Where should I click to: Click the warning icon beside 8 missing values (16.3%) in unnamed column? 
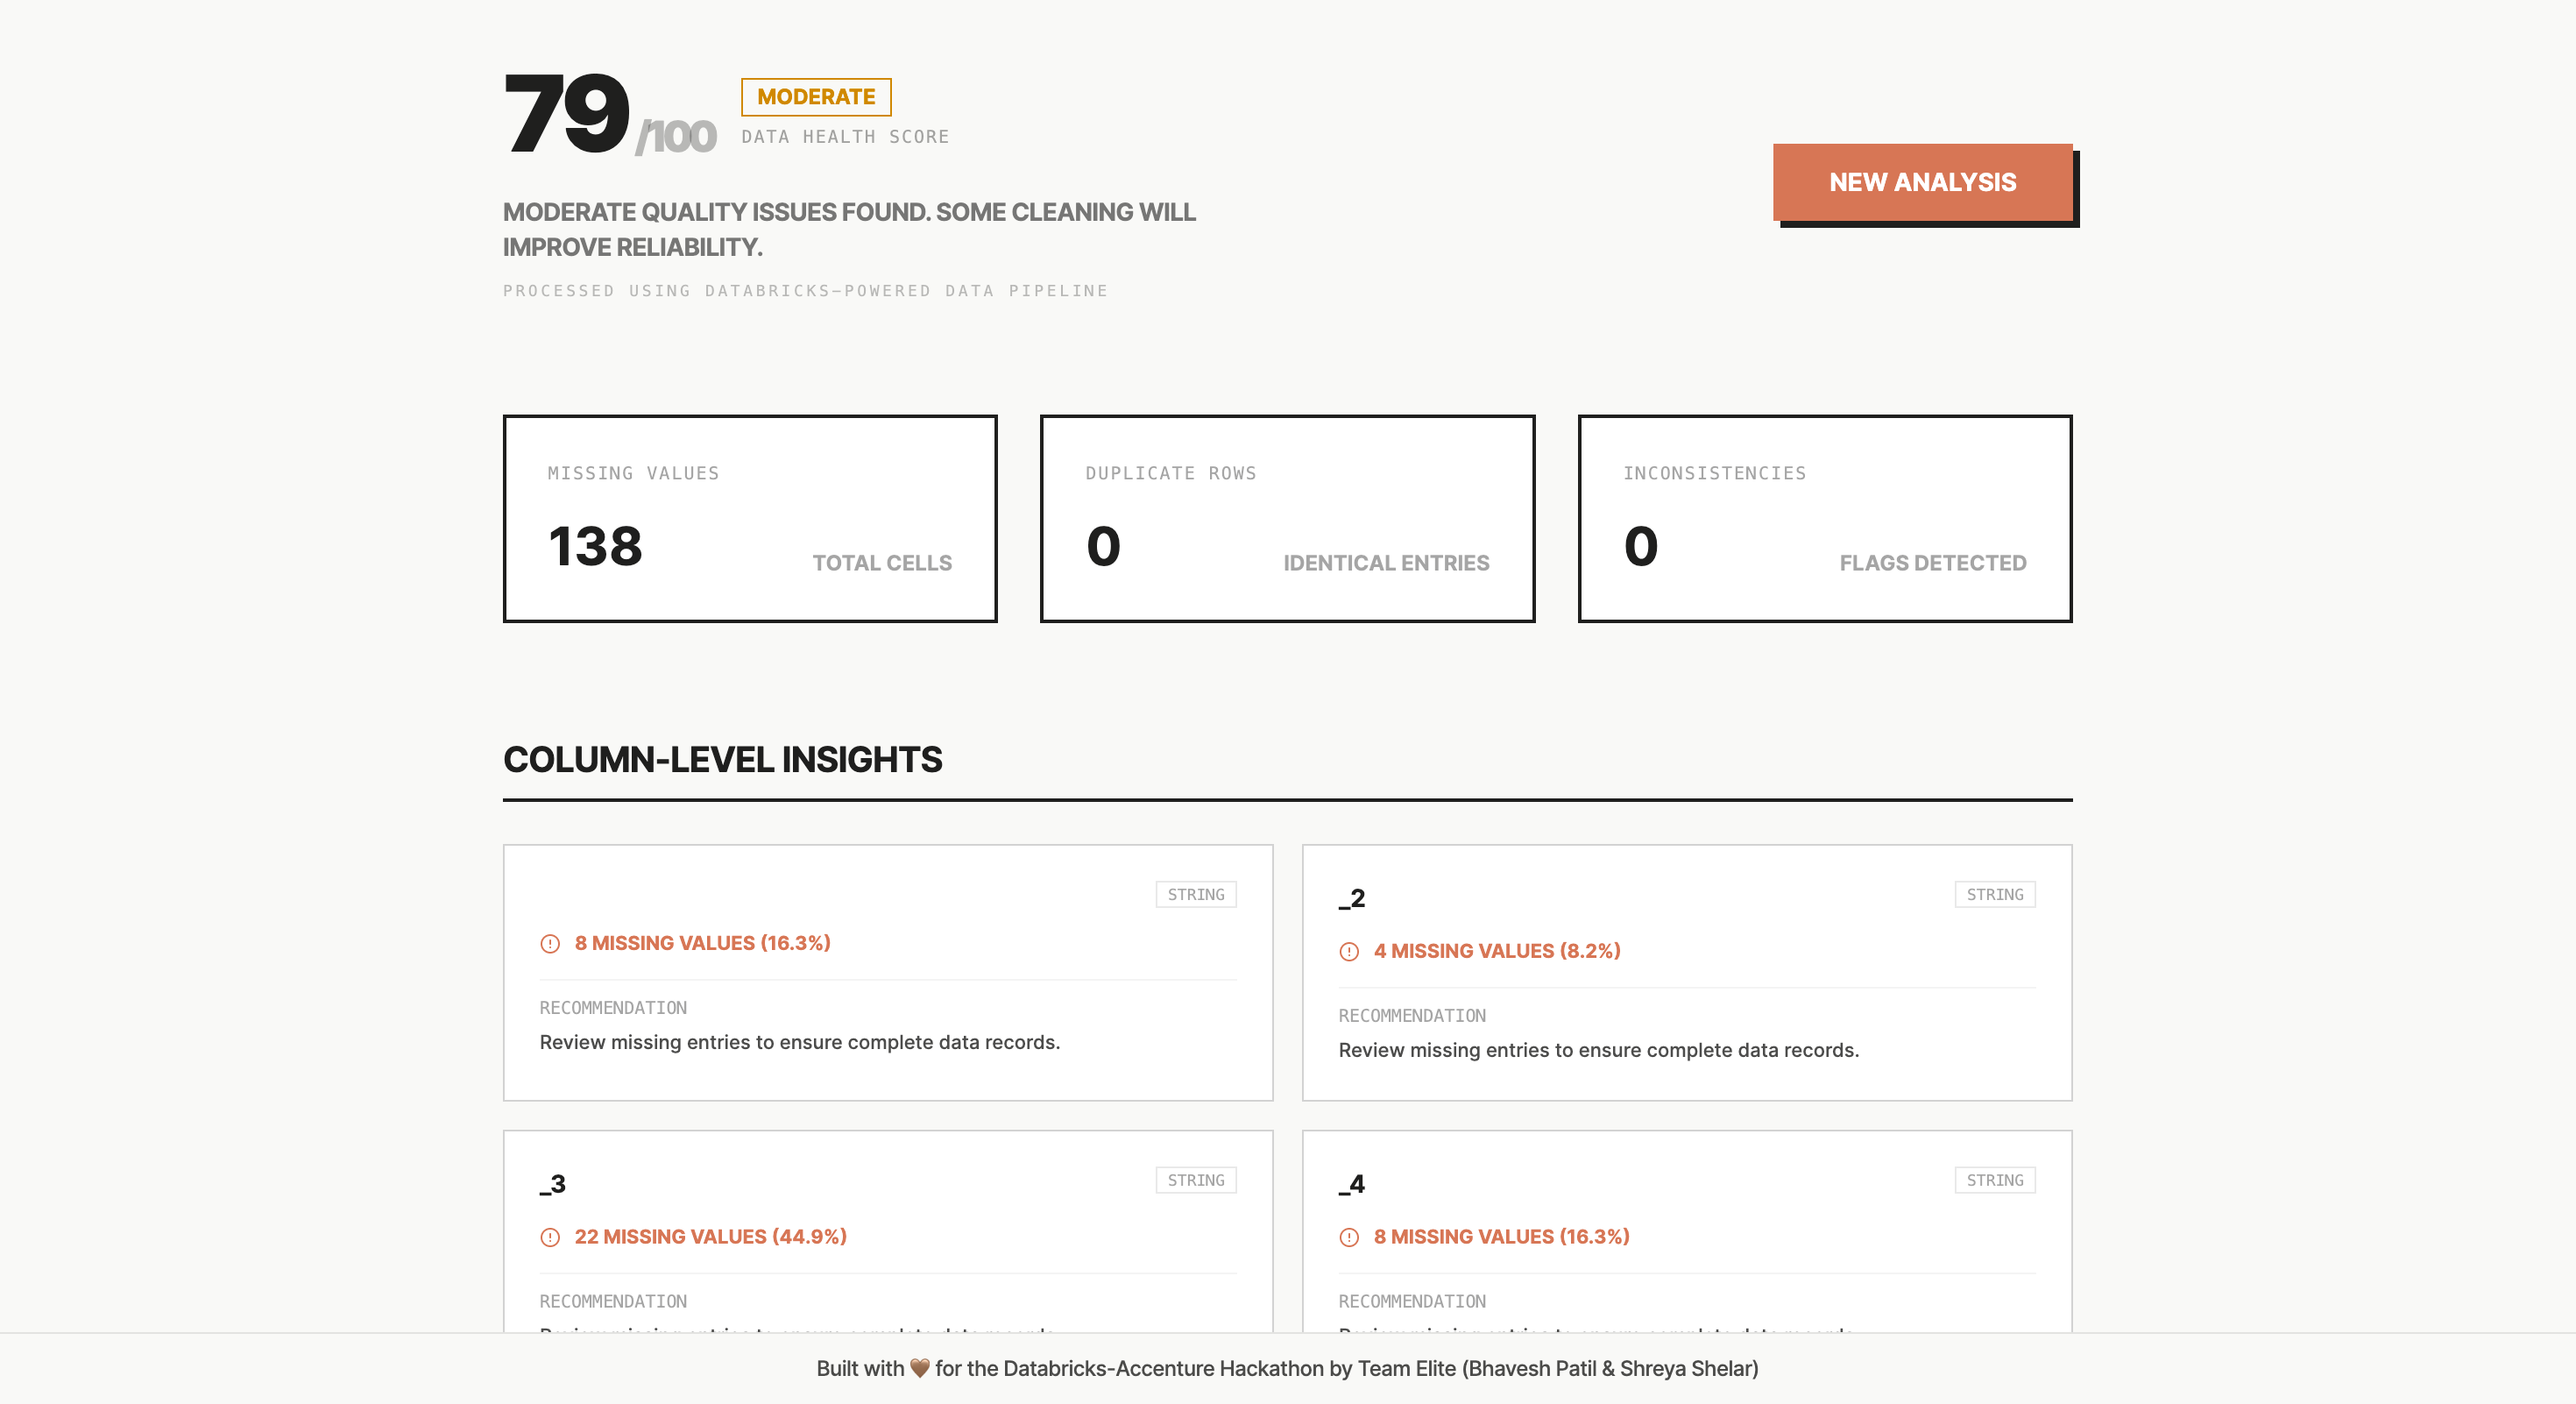click(x=550, y=943)
